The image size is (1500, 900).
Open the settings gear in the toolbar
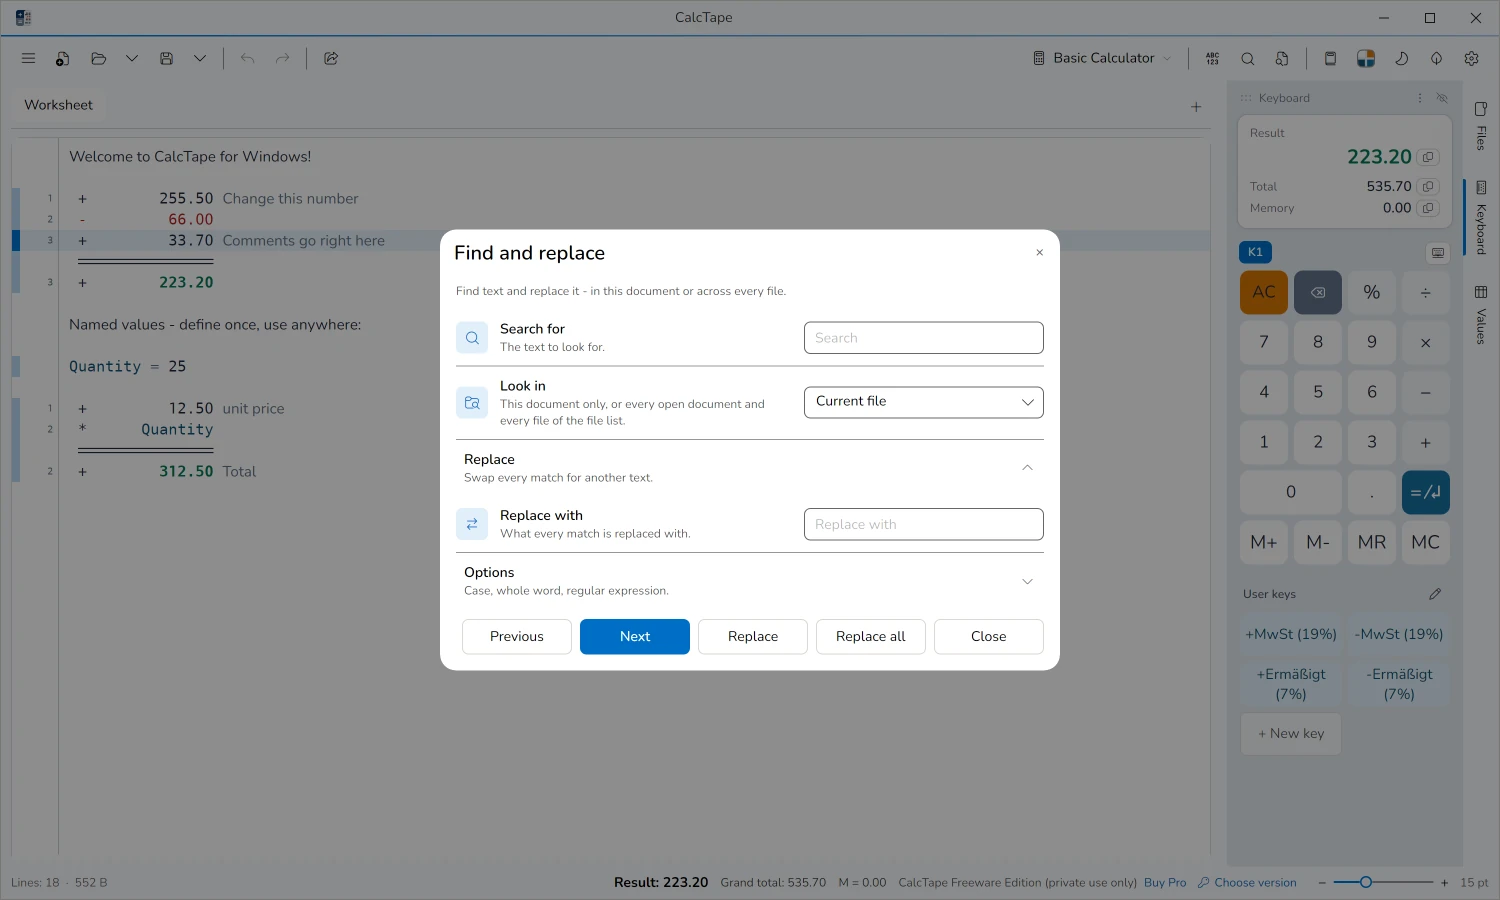click(1471, 59)
